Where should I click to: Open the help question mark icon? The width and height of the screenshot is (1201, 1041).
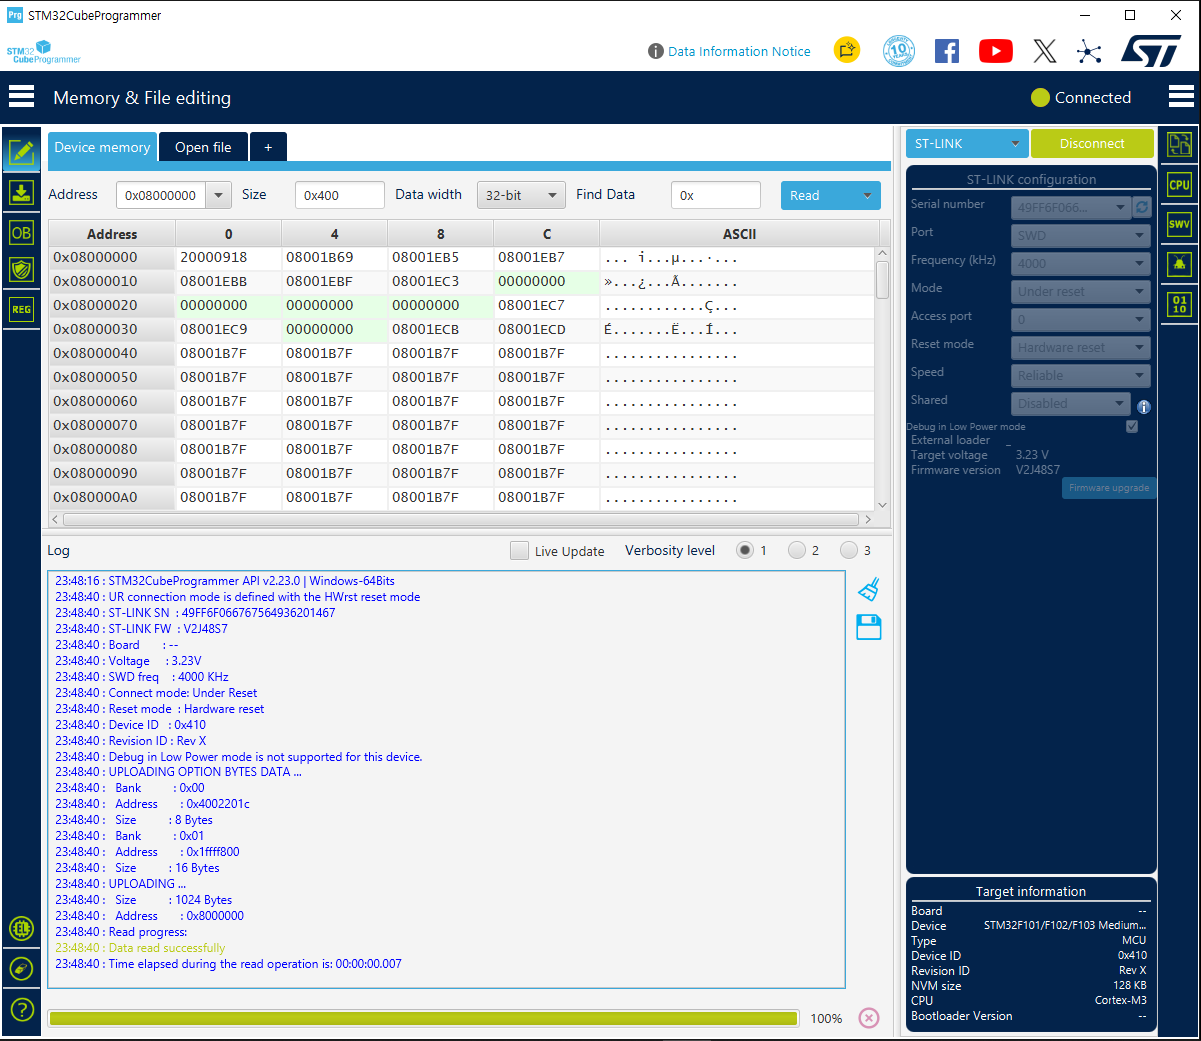tap(22, 1009)
